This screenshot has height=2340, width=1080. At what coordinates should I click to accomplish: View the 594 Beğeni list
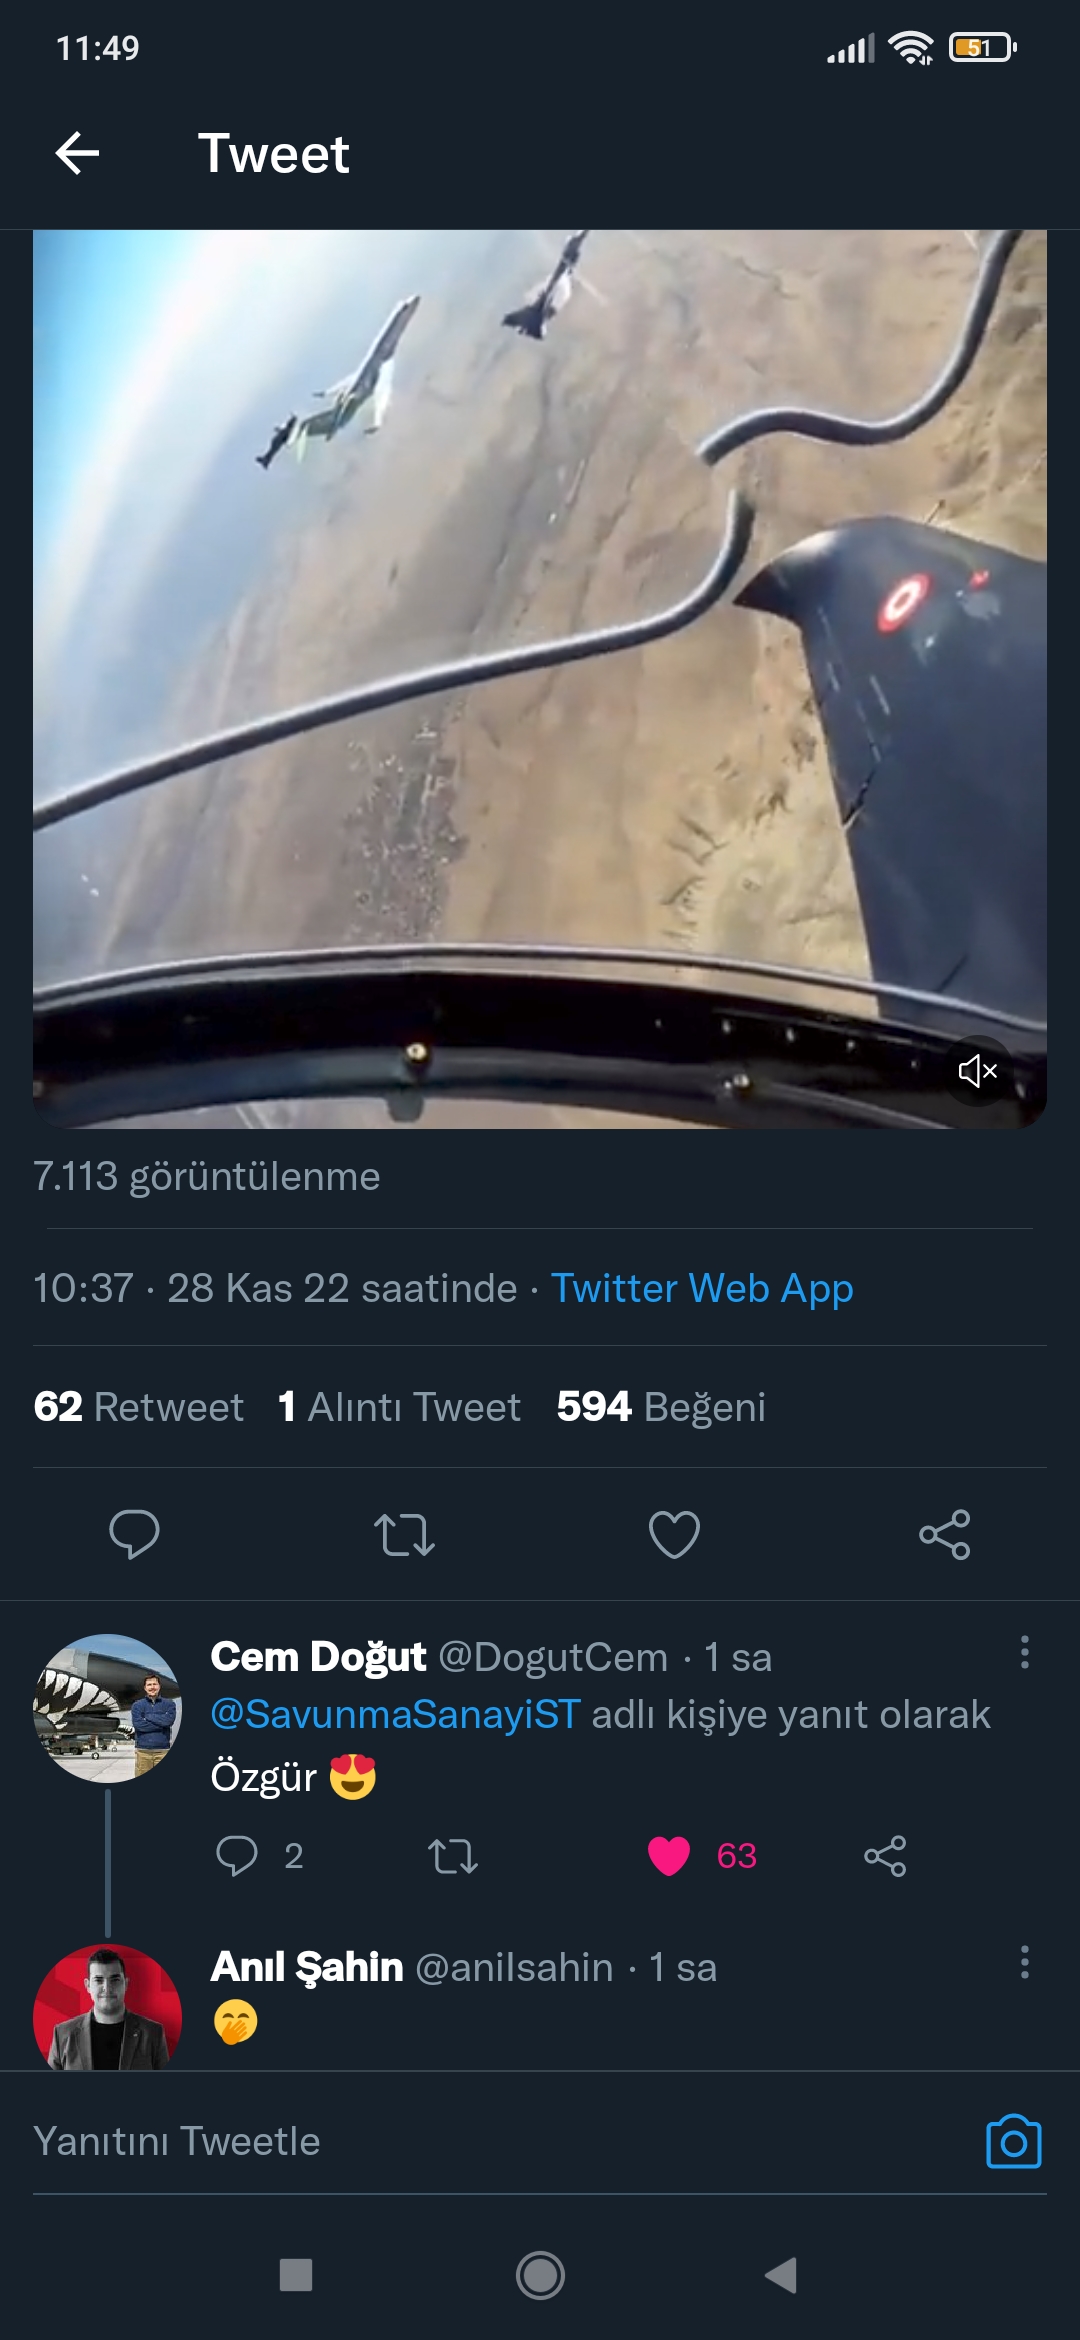point(661,1407)
